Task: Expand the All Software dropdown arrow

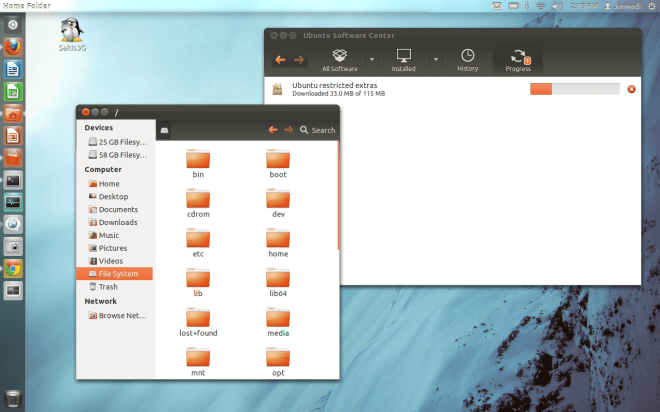Action: 372,60
